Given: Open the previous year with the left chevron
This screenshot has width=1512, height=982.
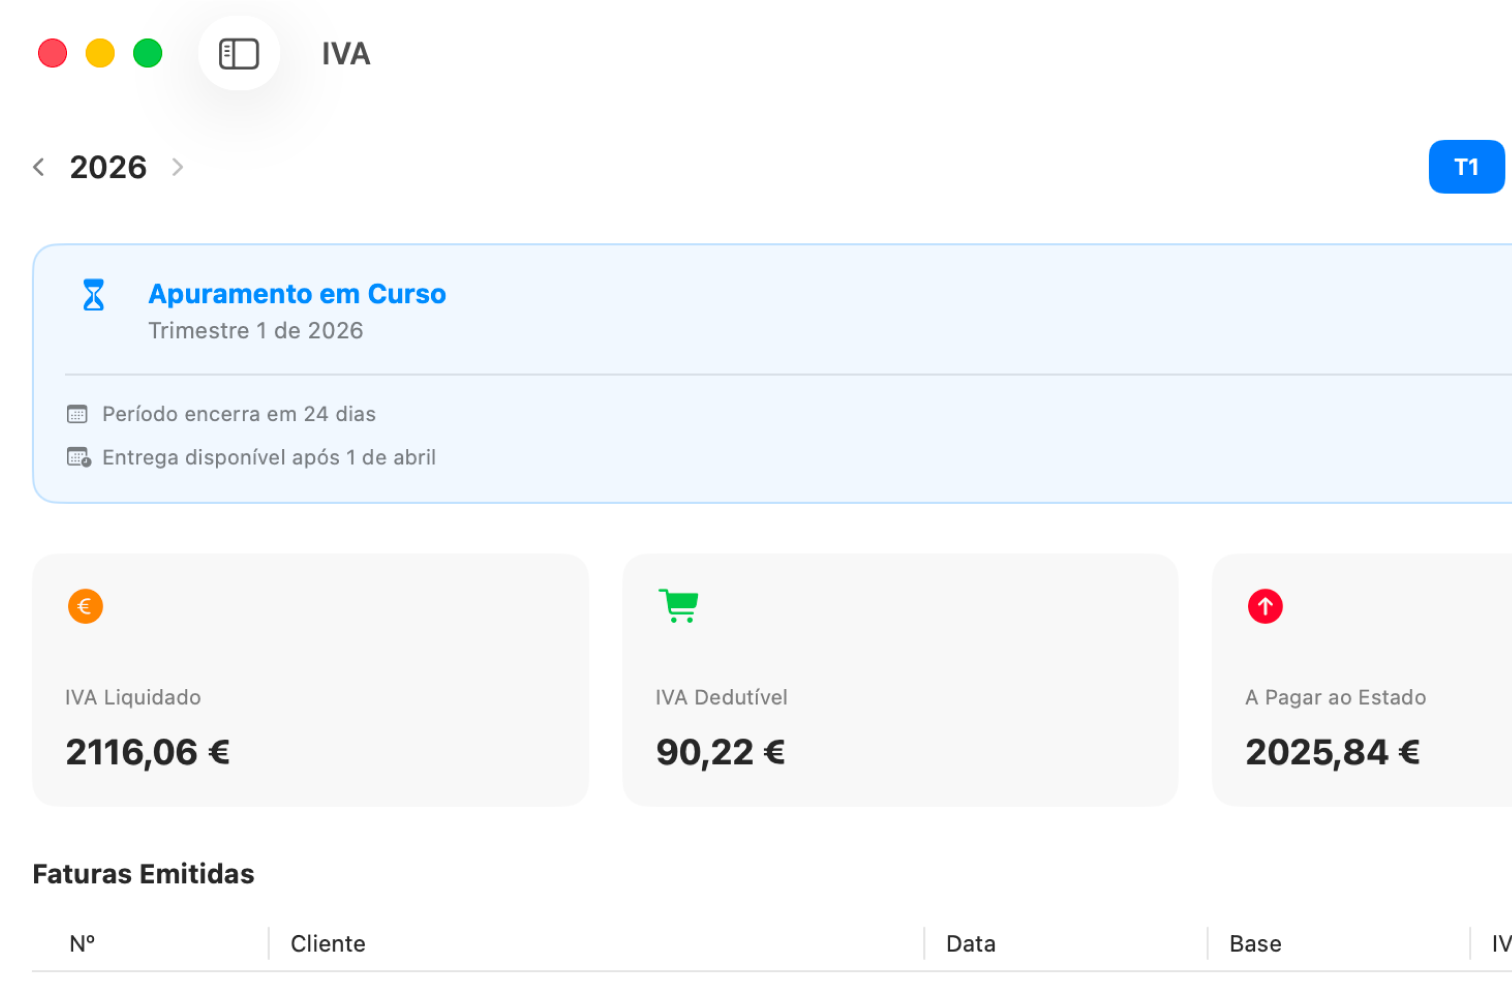Looking at the screenshot, I should coord(39,167).
